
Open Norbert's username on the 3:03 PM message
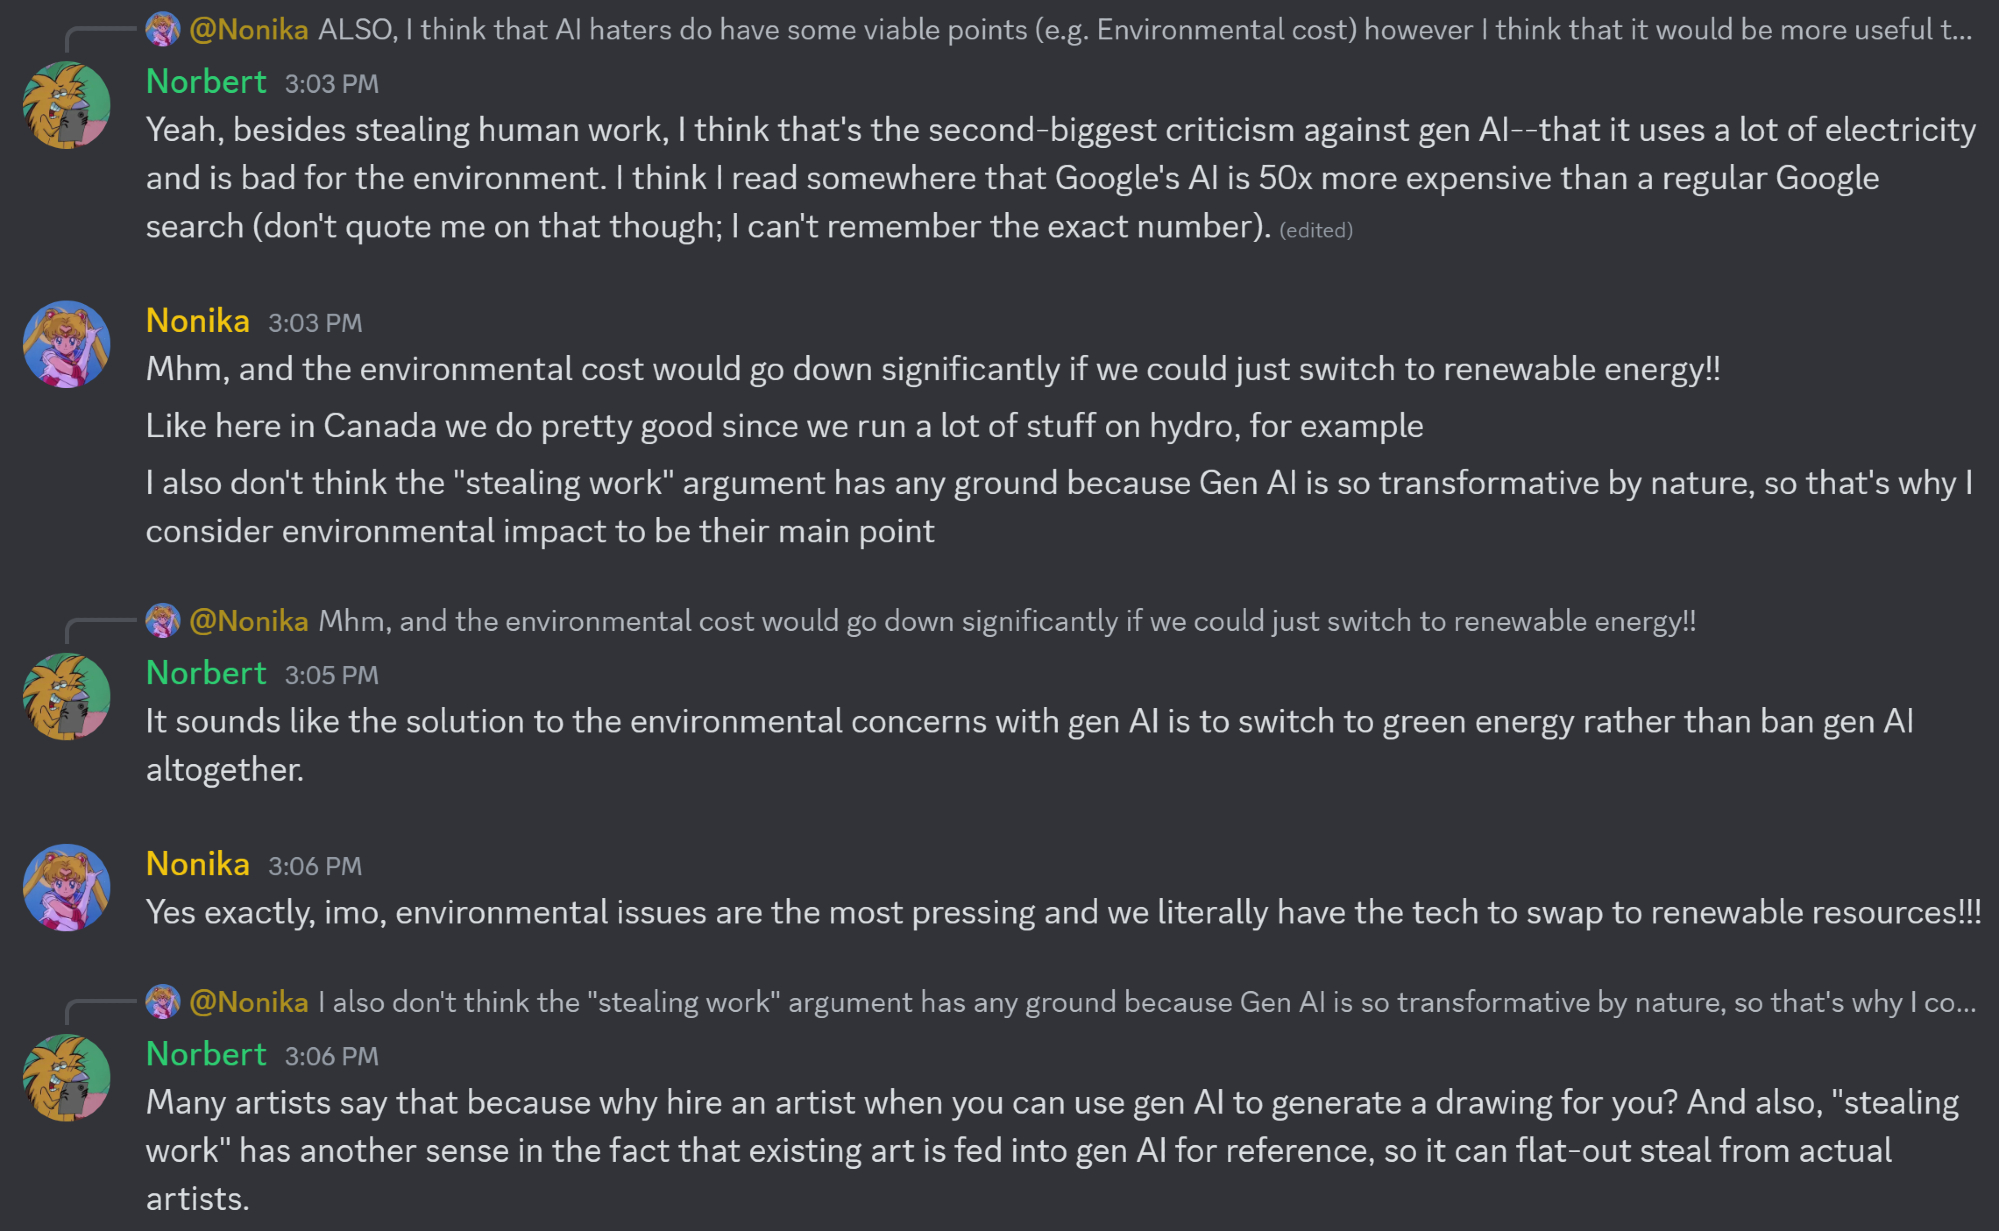pos(206,82)
